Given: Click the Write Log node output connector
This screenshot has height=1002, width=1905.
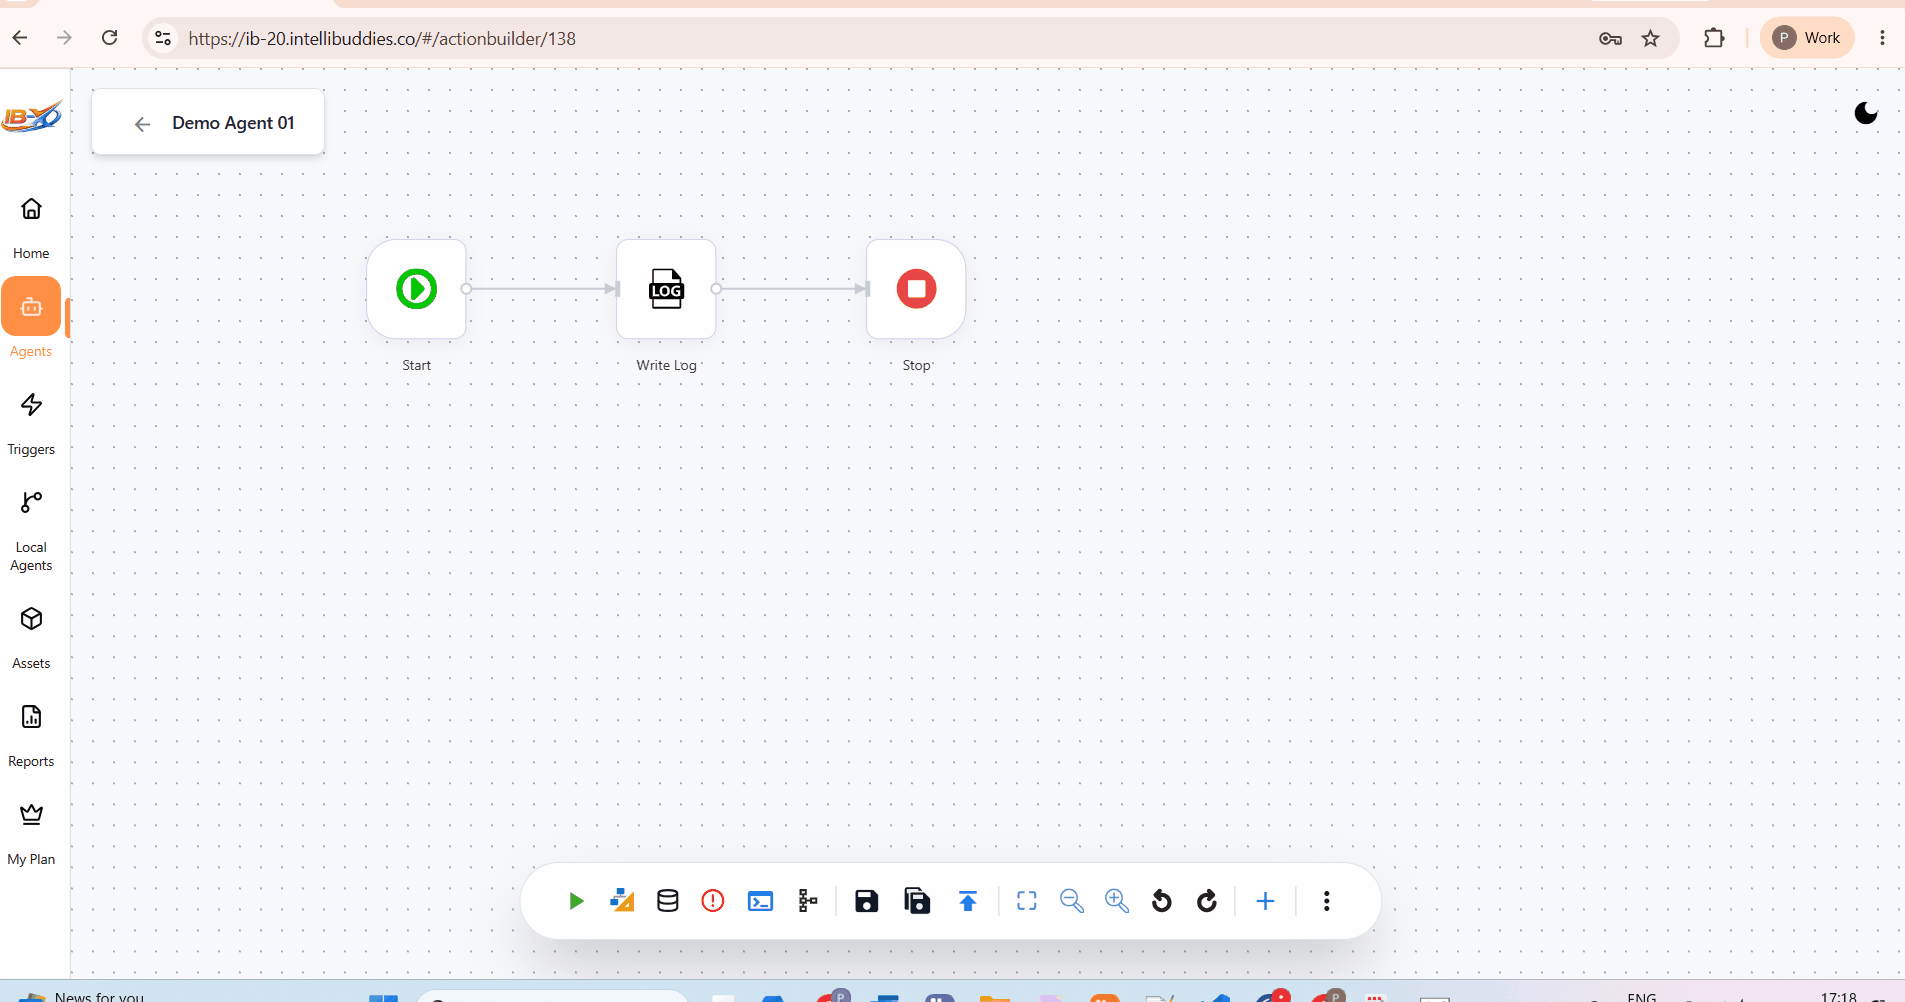Looking at the screenshot, I should tap(716, 289).
